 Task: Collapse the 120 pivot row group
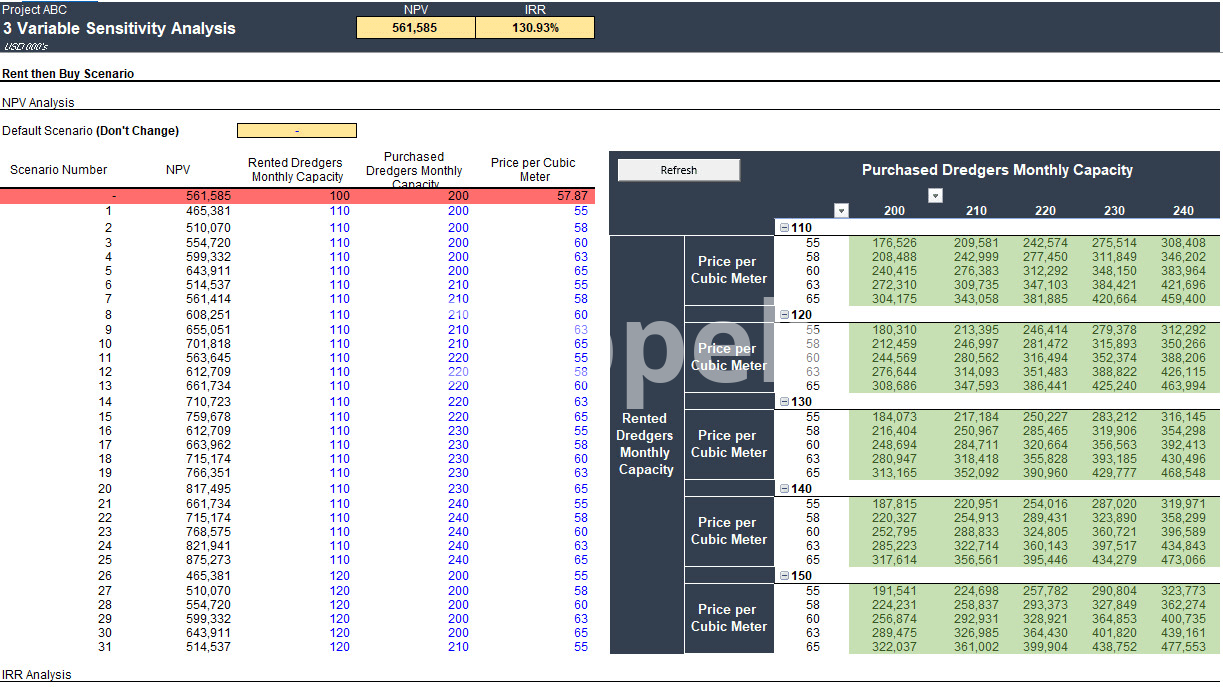(x=784, y=314)
